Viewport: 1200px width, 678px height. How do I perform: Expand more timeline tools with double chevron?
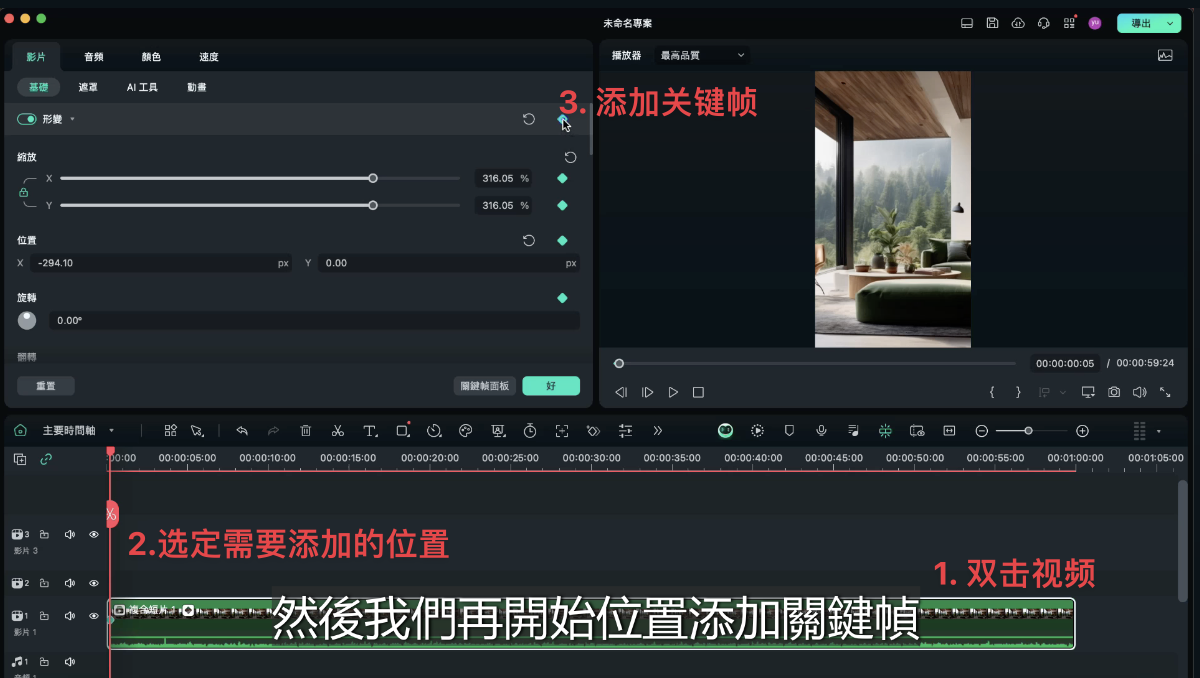coord(658,431)
